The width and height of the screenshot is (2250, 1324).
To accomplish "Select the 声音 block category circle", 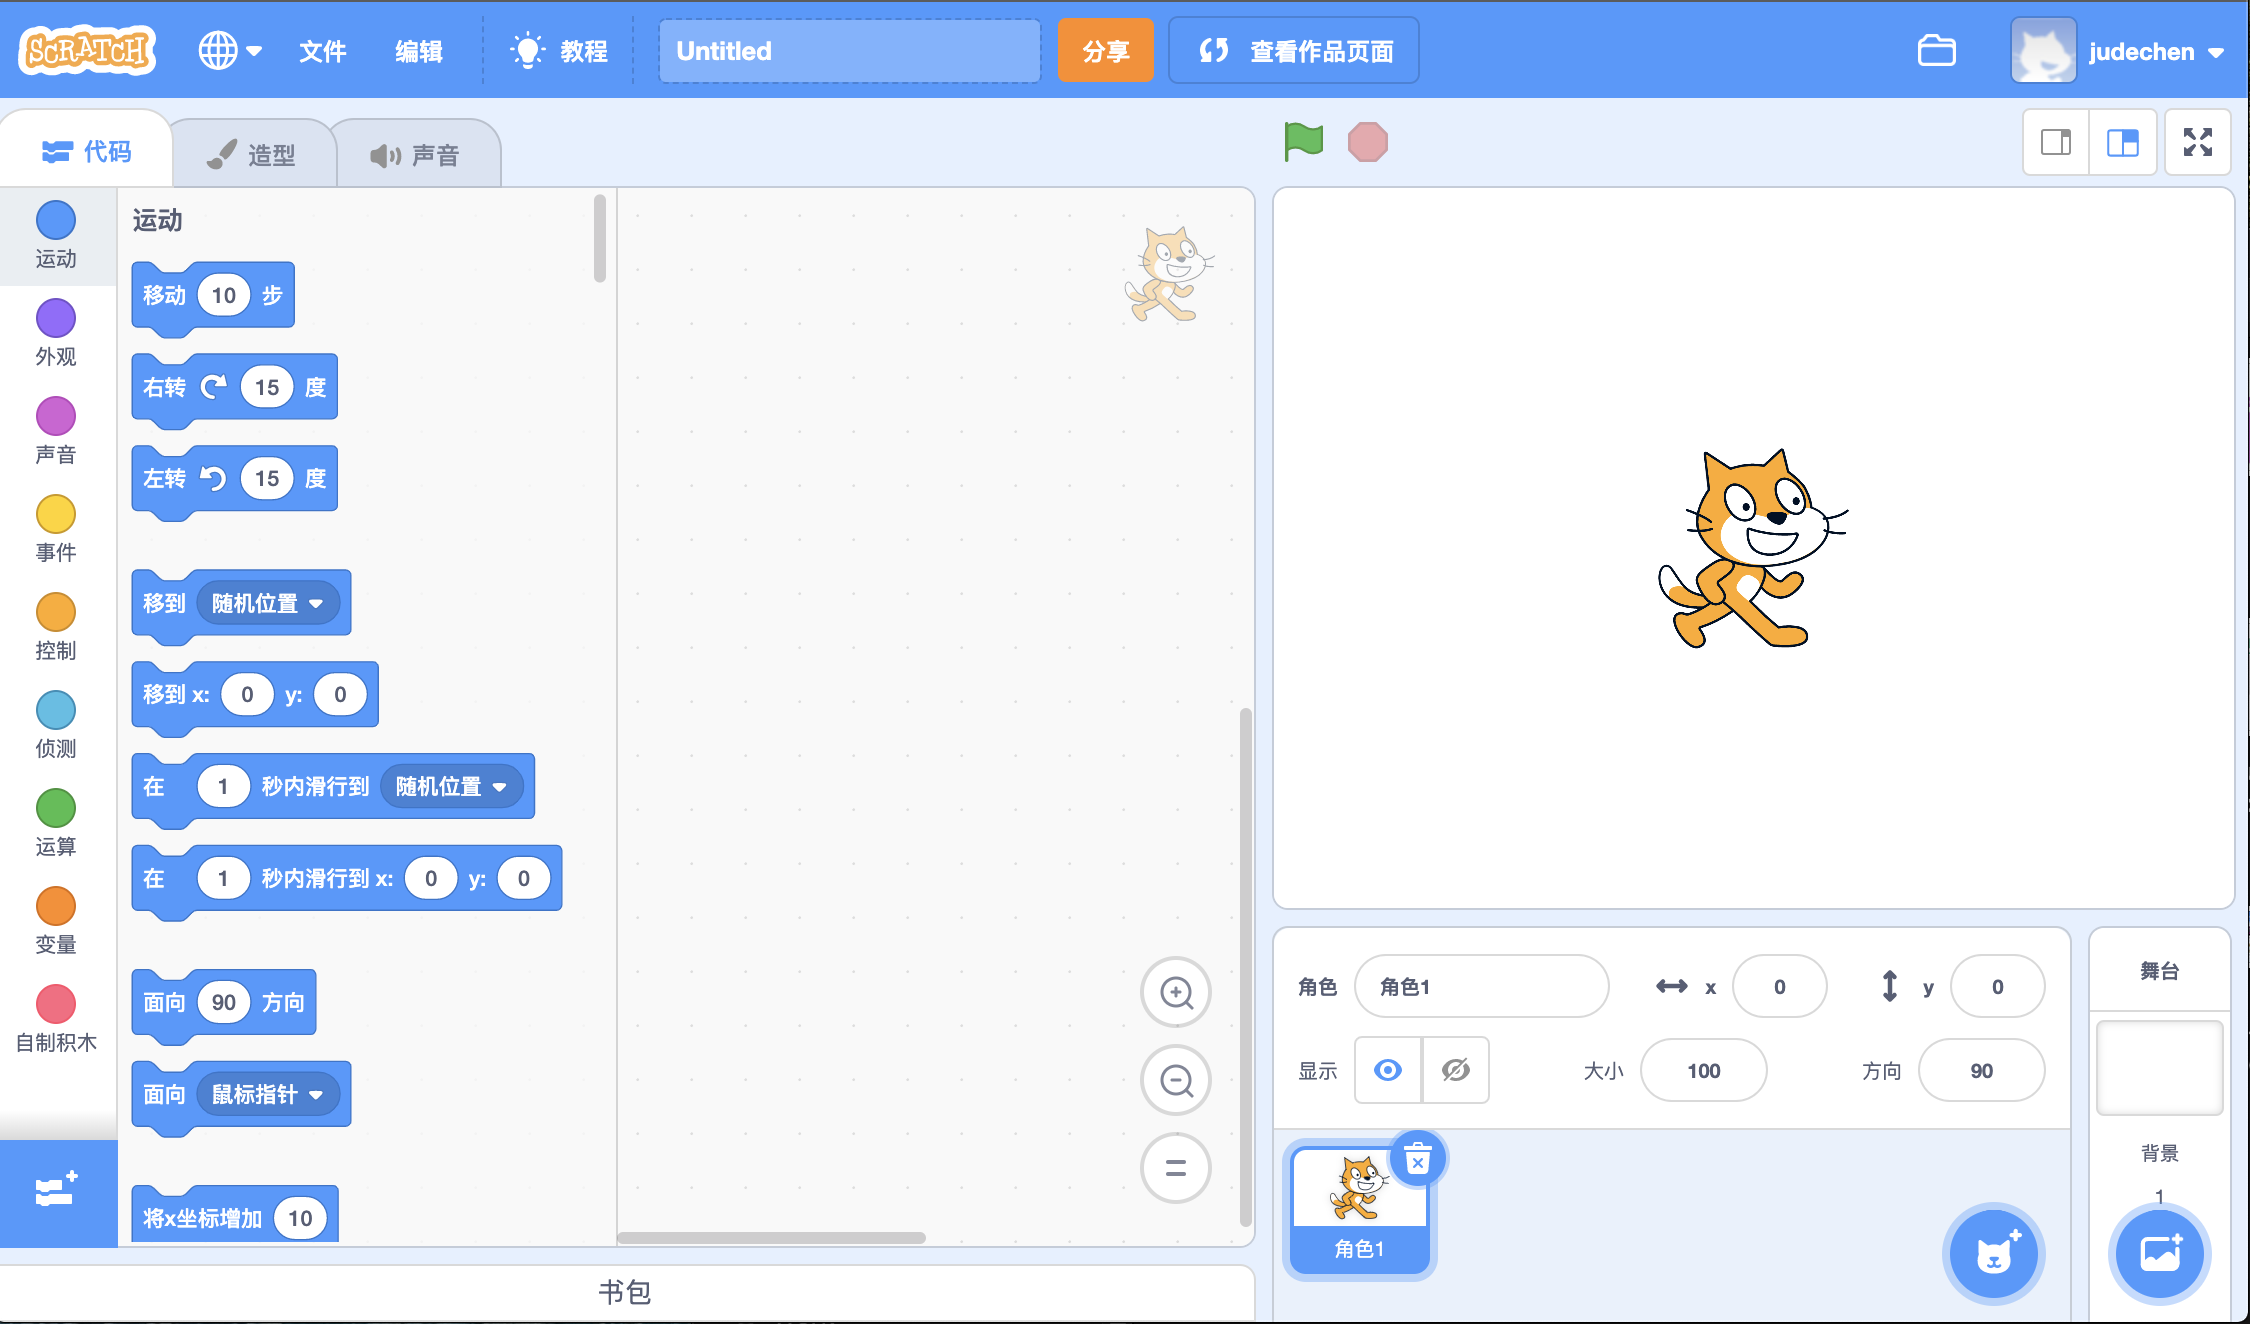I will pyautogui.click(x=56, y=416).
